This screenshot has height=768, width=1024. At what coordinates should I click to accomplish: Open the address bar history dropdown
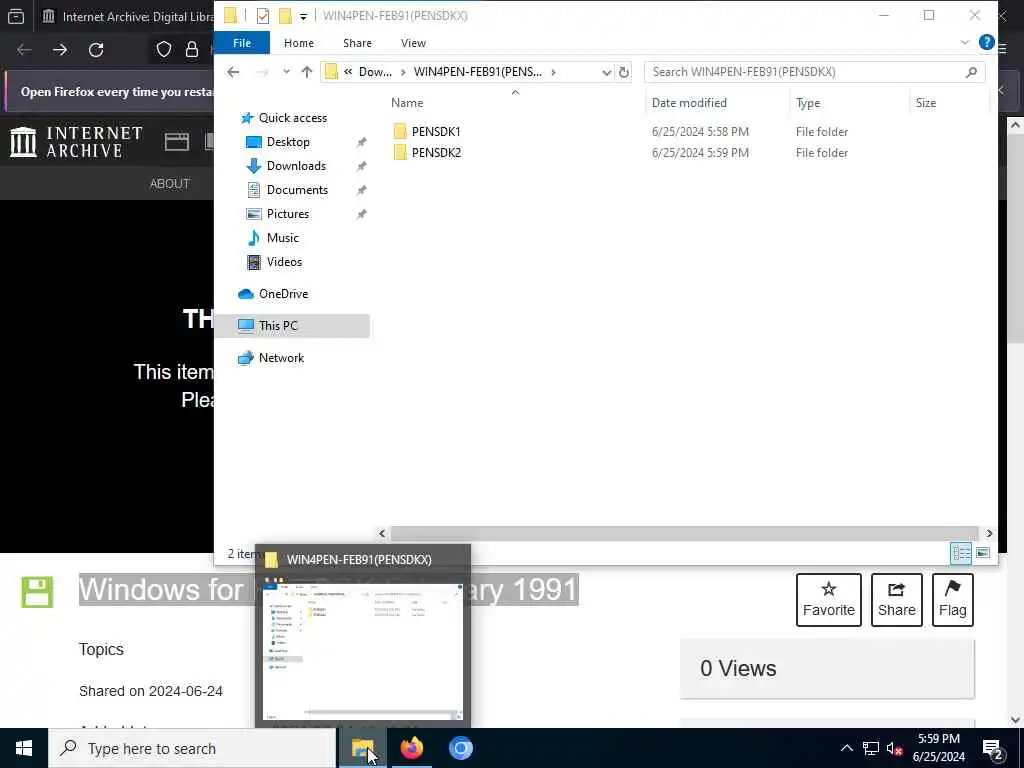[x=606, y=72]
